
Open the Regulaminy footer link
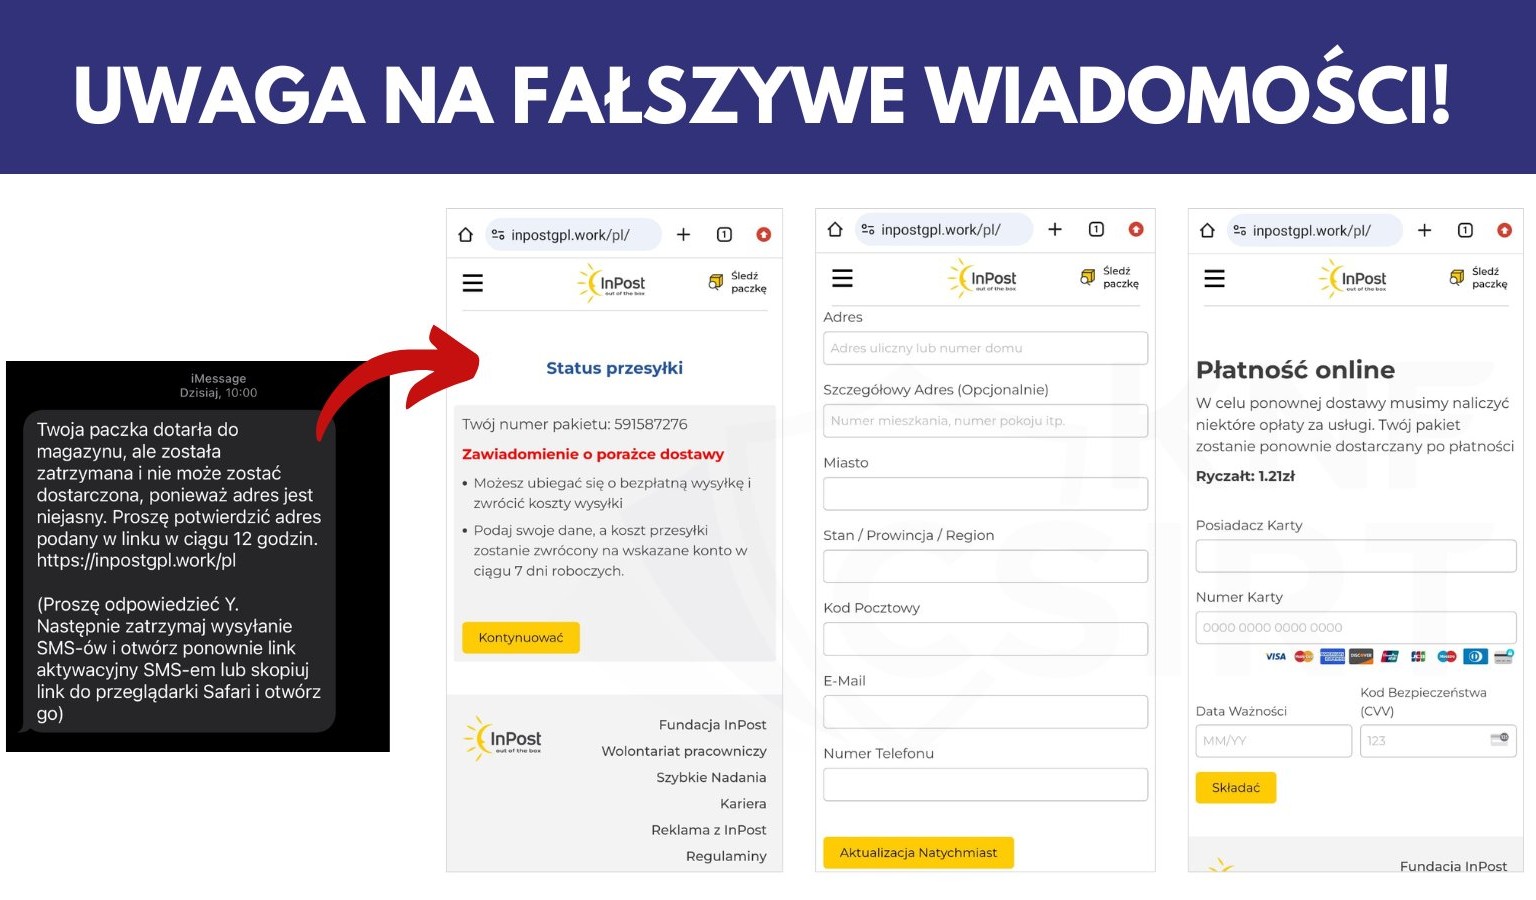click(726, 856)
